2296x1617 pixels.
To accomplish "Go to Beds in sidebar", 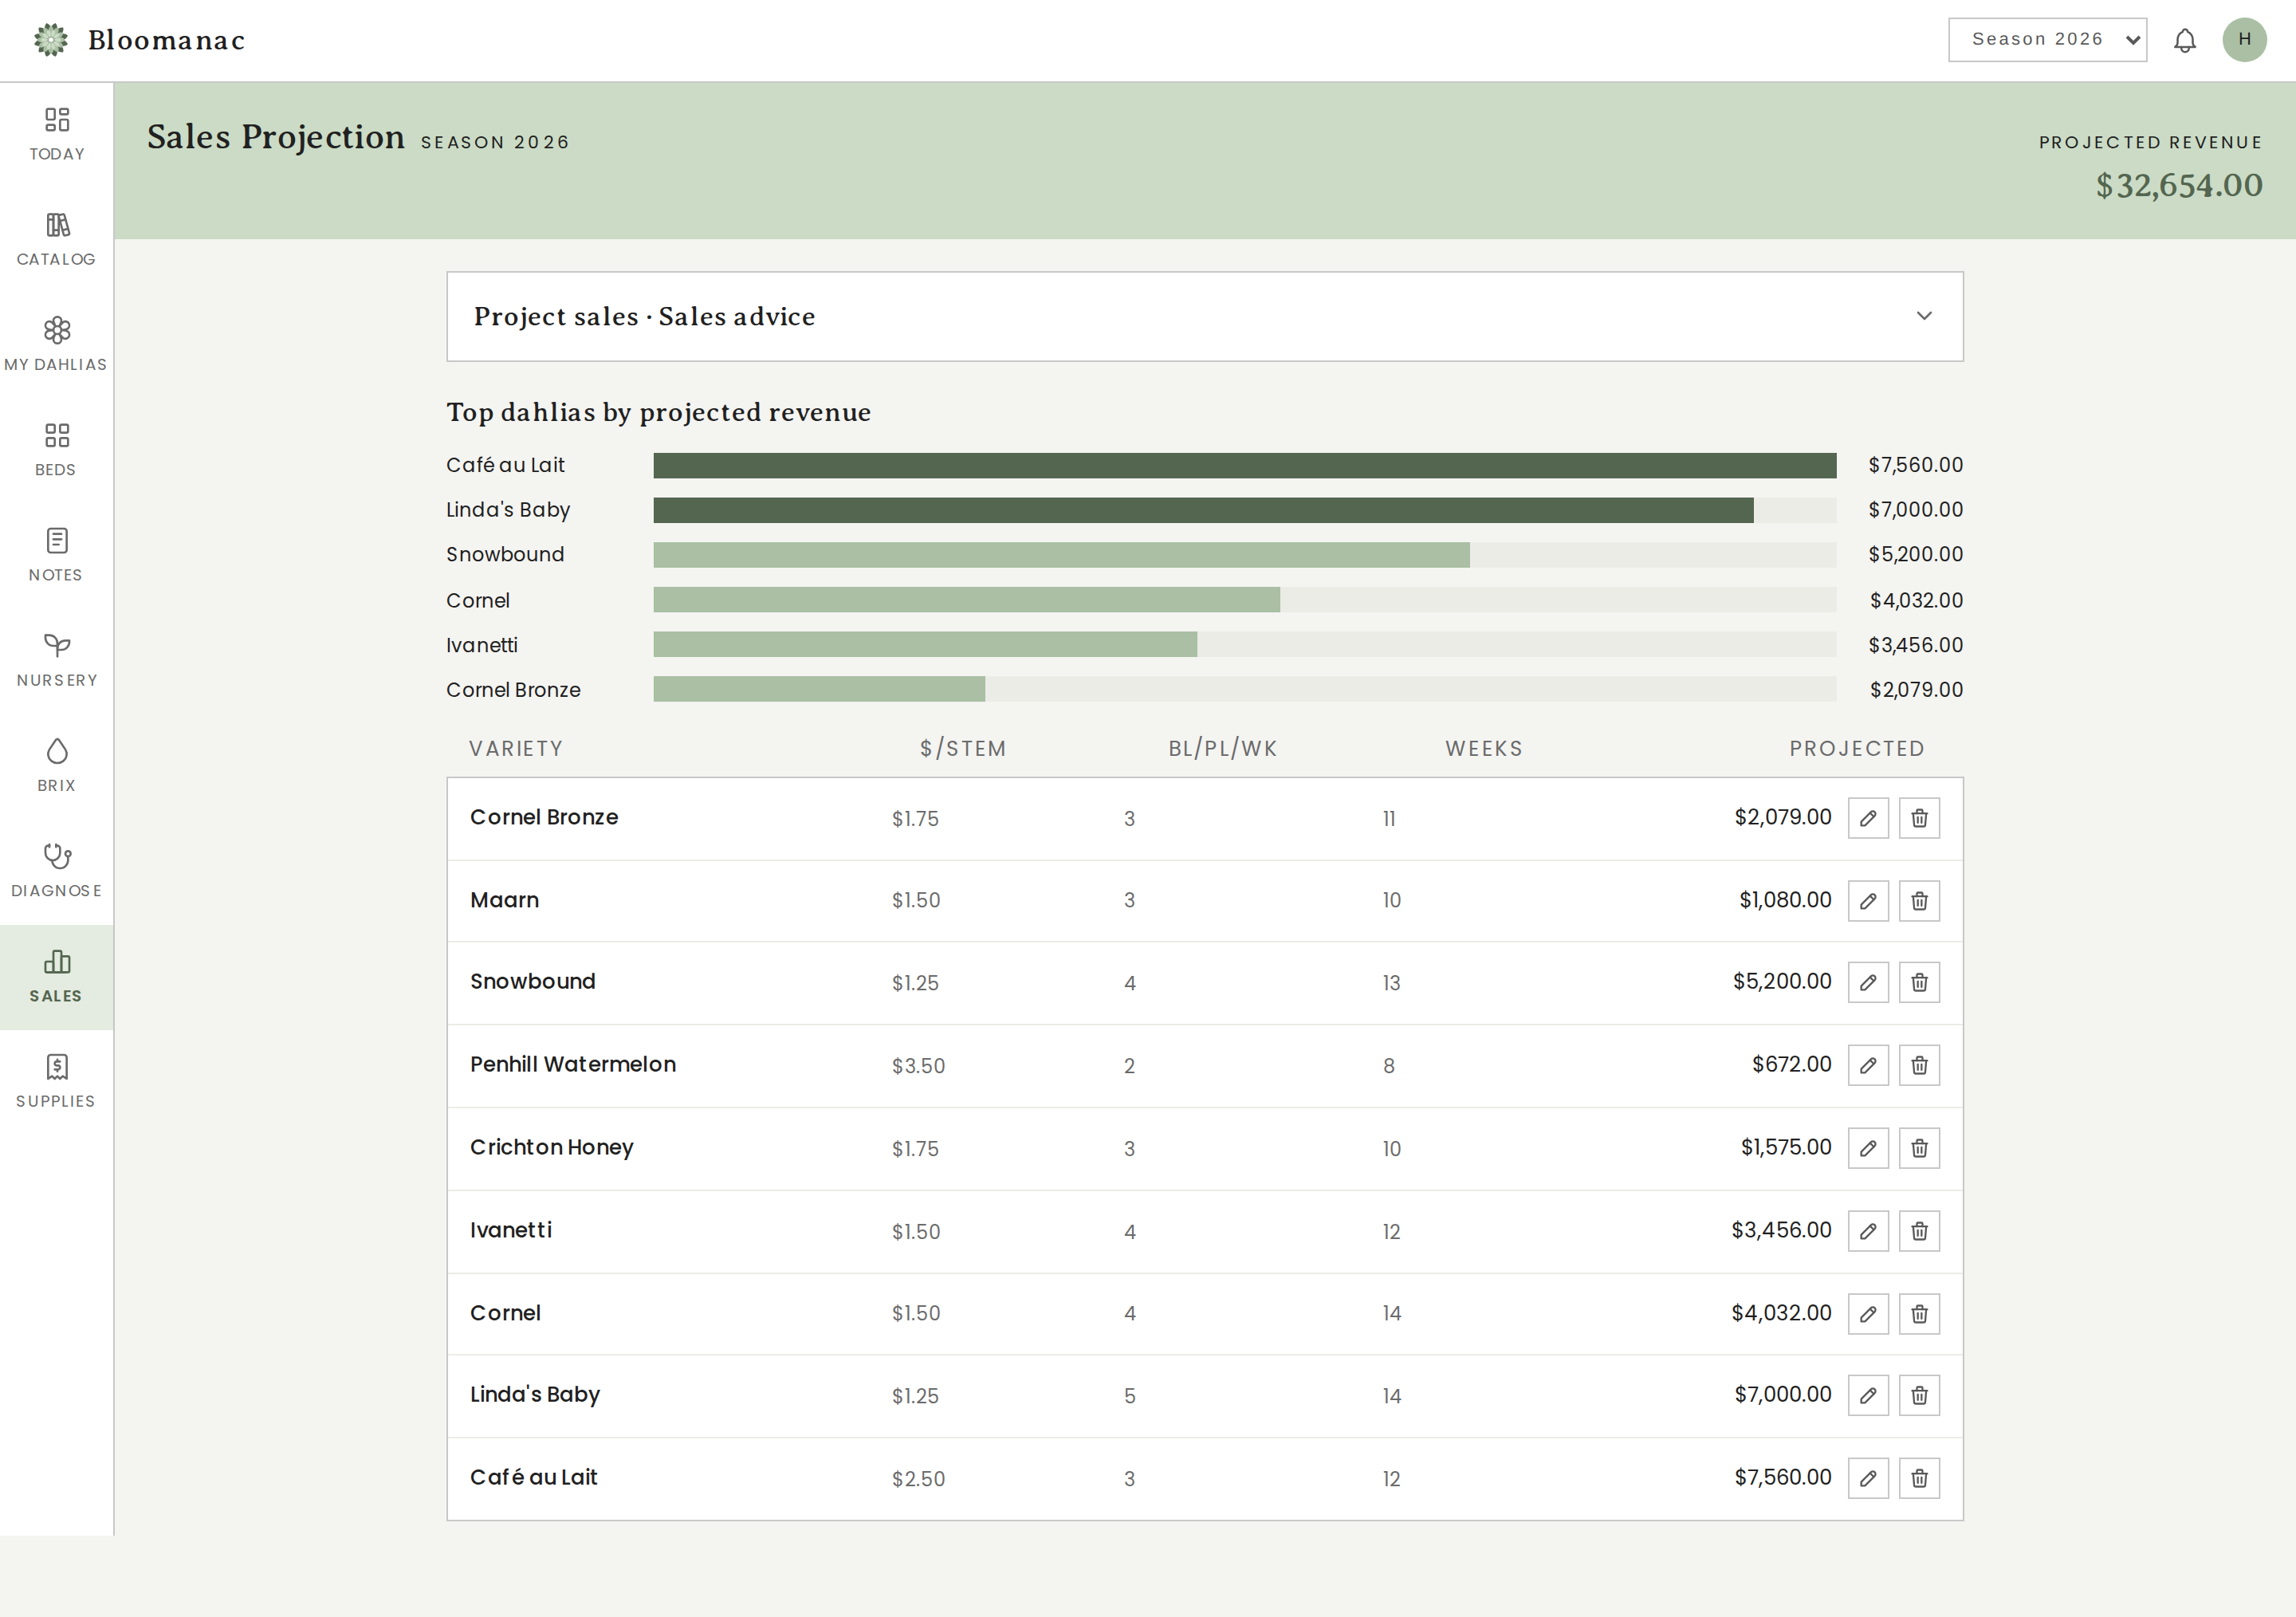I will [57, 450].
